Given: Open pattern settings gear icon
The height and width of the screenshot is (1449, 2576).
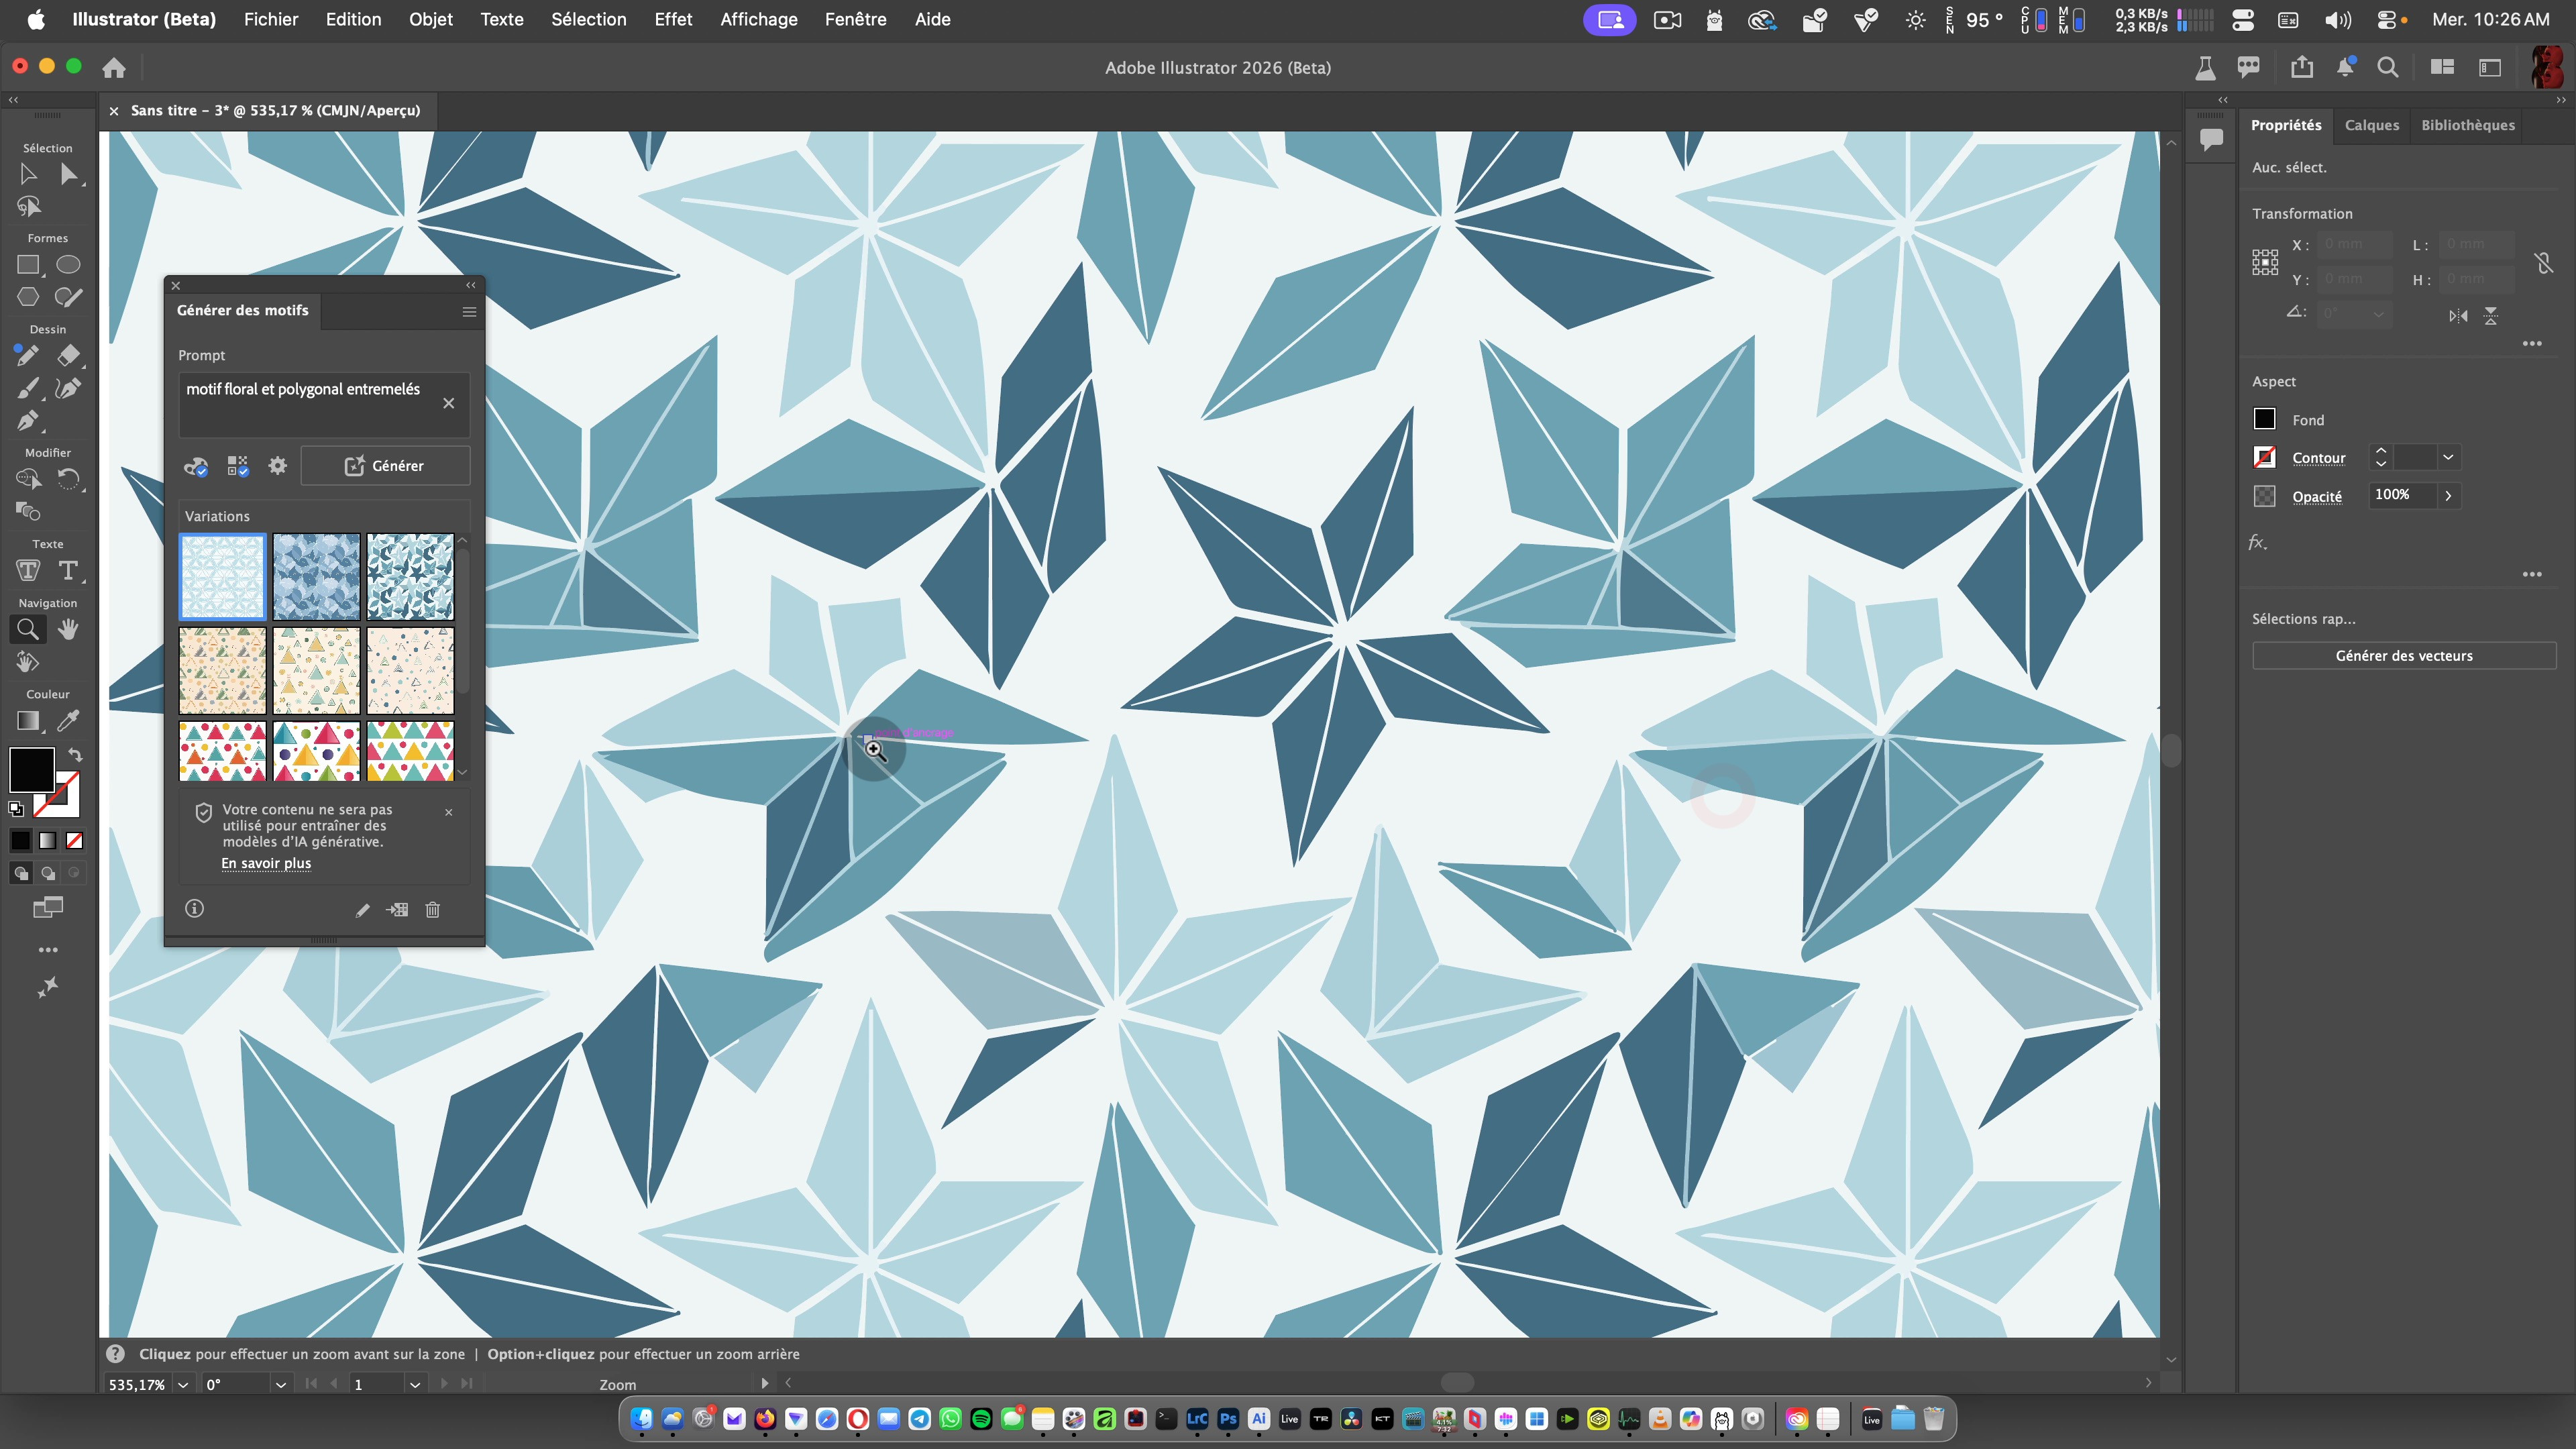Looking at the screenshot, I should click(x=277, y=466).
